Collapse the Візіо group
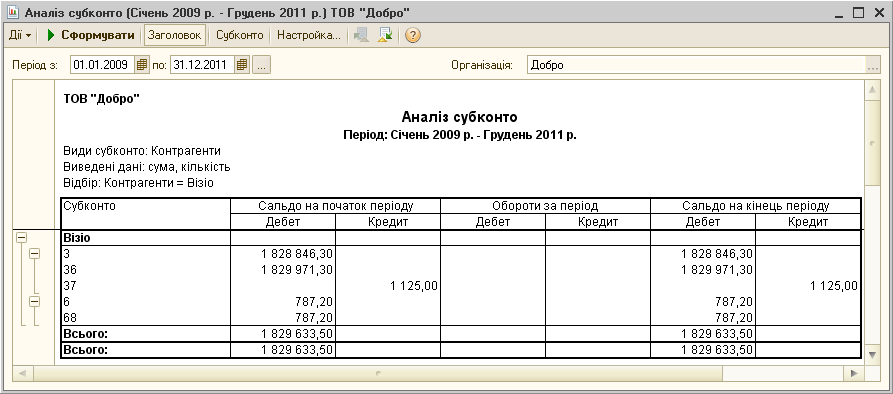Viewport: 893px width, 394px height. (x=21, y=239)
